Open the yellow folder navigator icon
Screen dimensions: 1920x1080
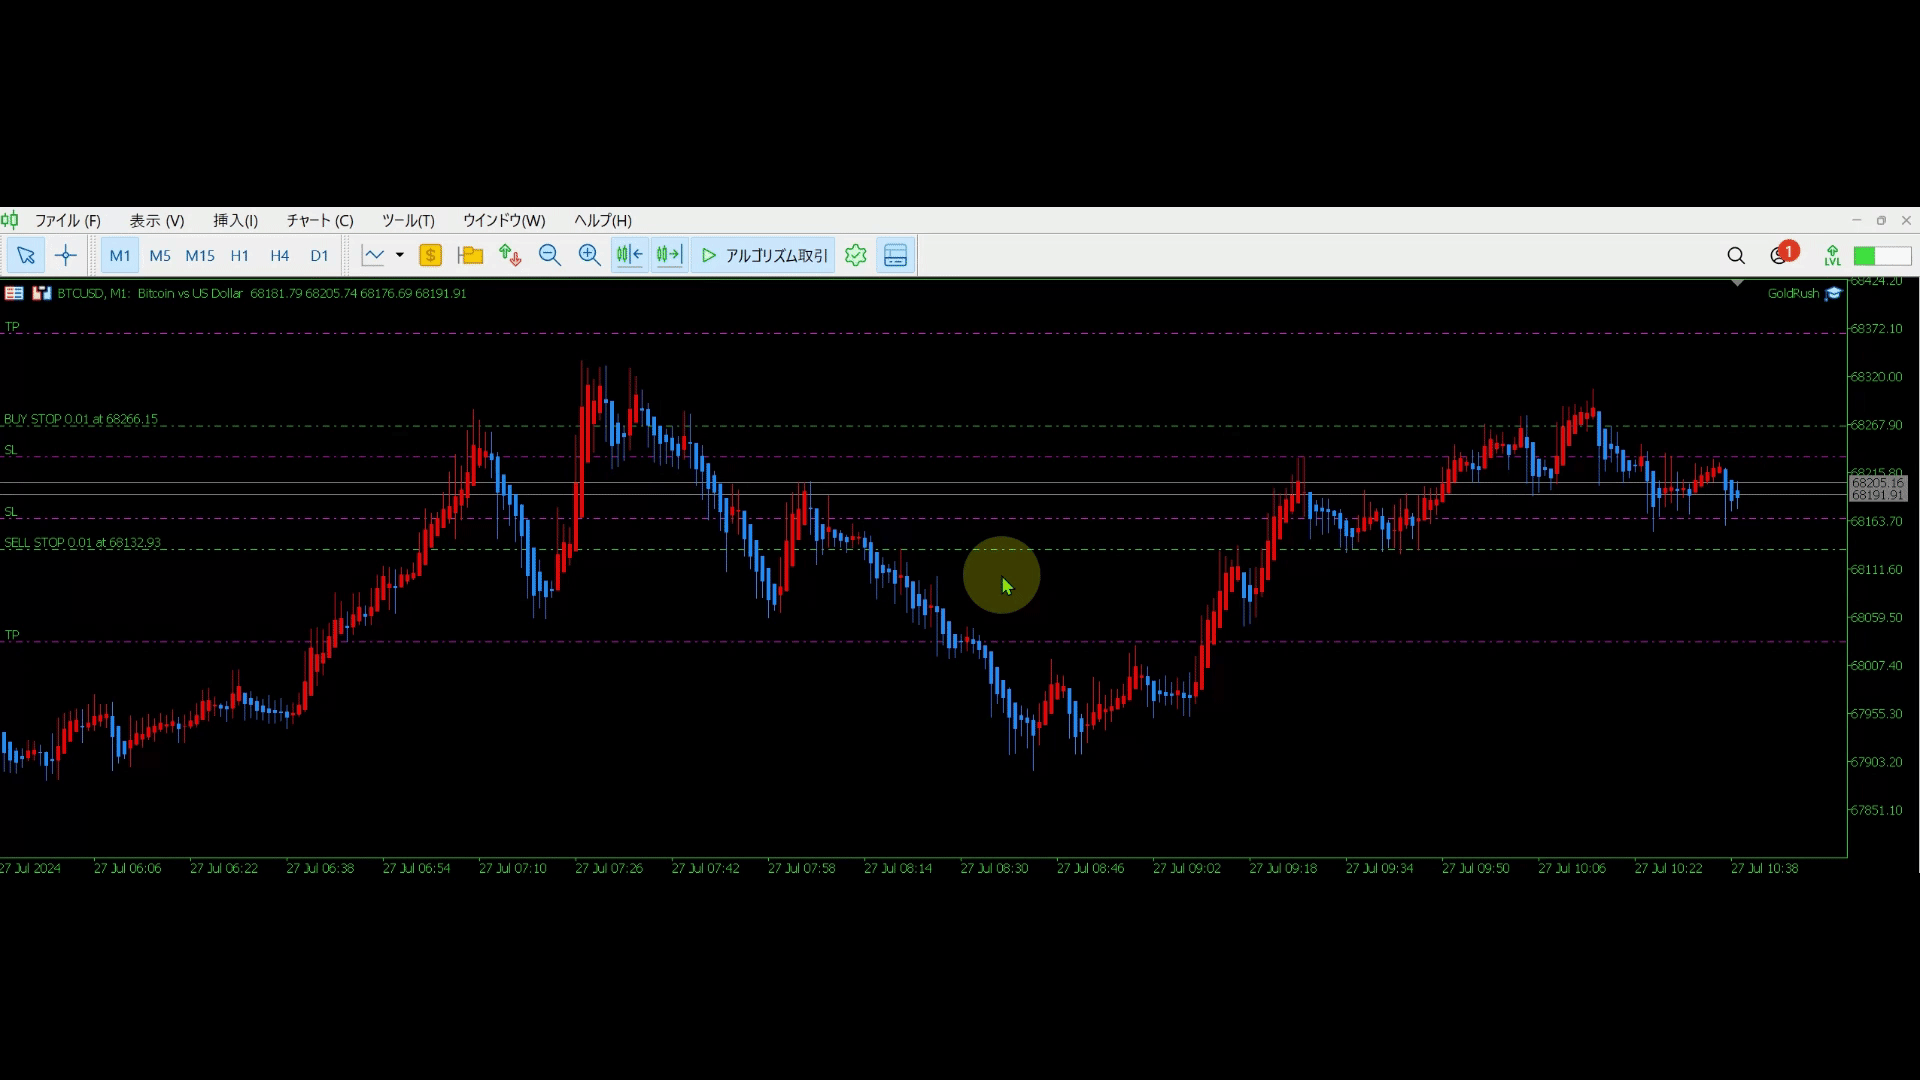(470, 256)
